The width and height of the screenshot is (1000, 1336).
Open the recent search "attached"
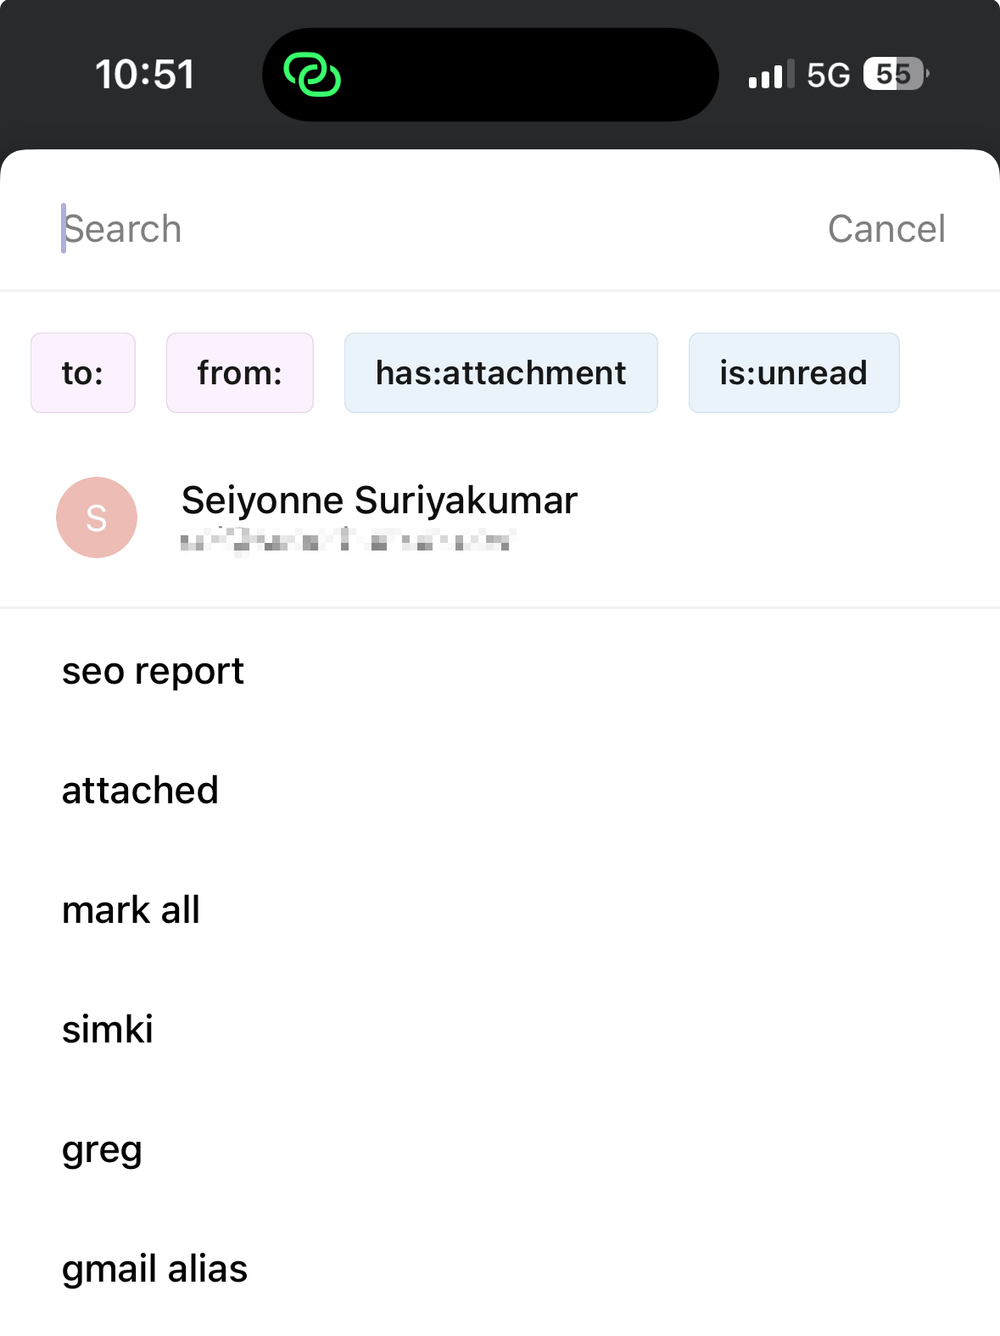(x=140, y=790)
